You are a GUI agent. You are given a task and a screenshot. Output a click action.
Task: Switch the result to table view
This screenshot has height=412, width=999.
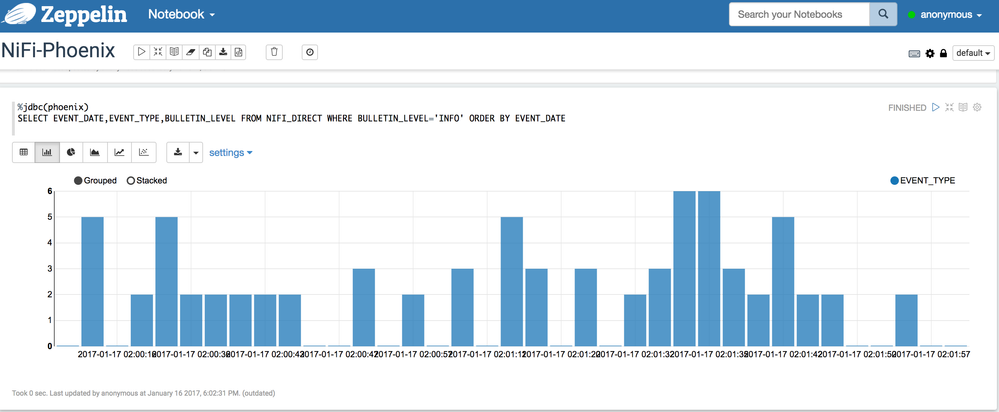pos(23,152)
